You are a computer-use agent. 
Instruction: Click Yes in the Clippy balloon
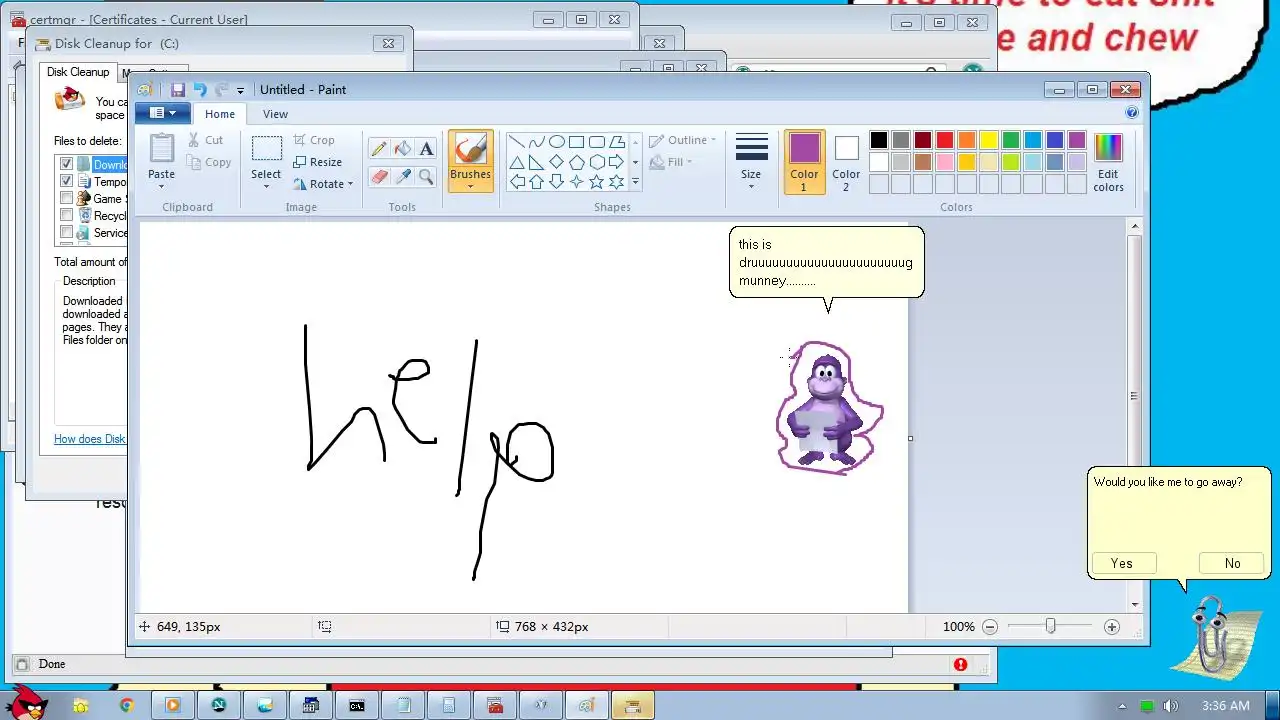coord(1122,563)
